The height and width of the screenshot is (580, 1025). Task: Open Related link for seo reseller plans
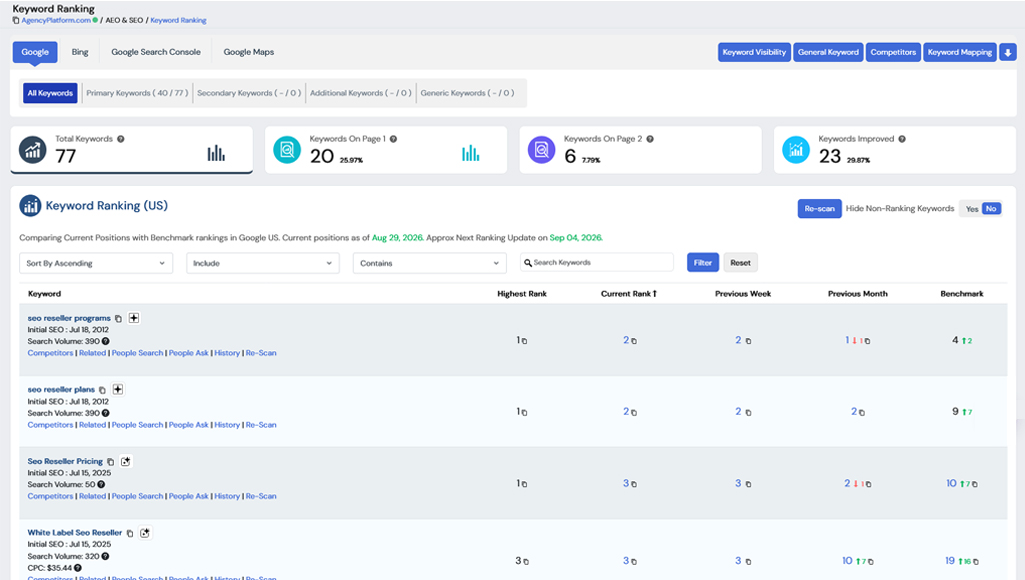92,425
